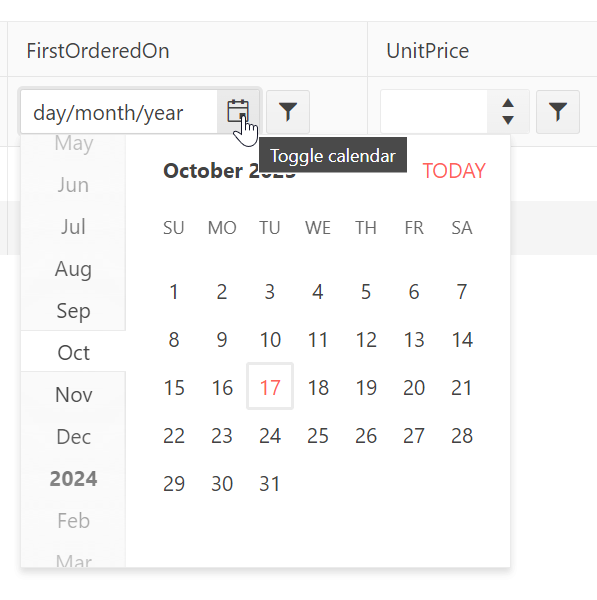Pick October 31 in the calendar
The height and width of the screenshot is (600, 597).
270,483
